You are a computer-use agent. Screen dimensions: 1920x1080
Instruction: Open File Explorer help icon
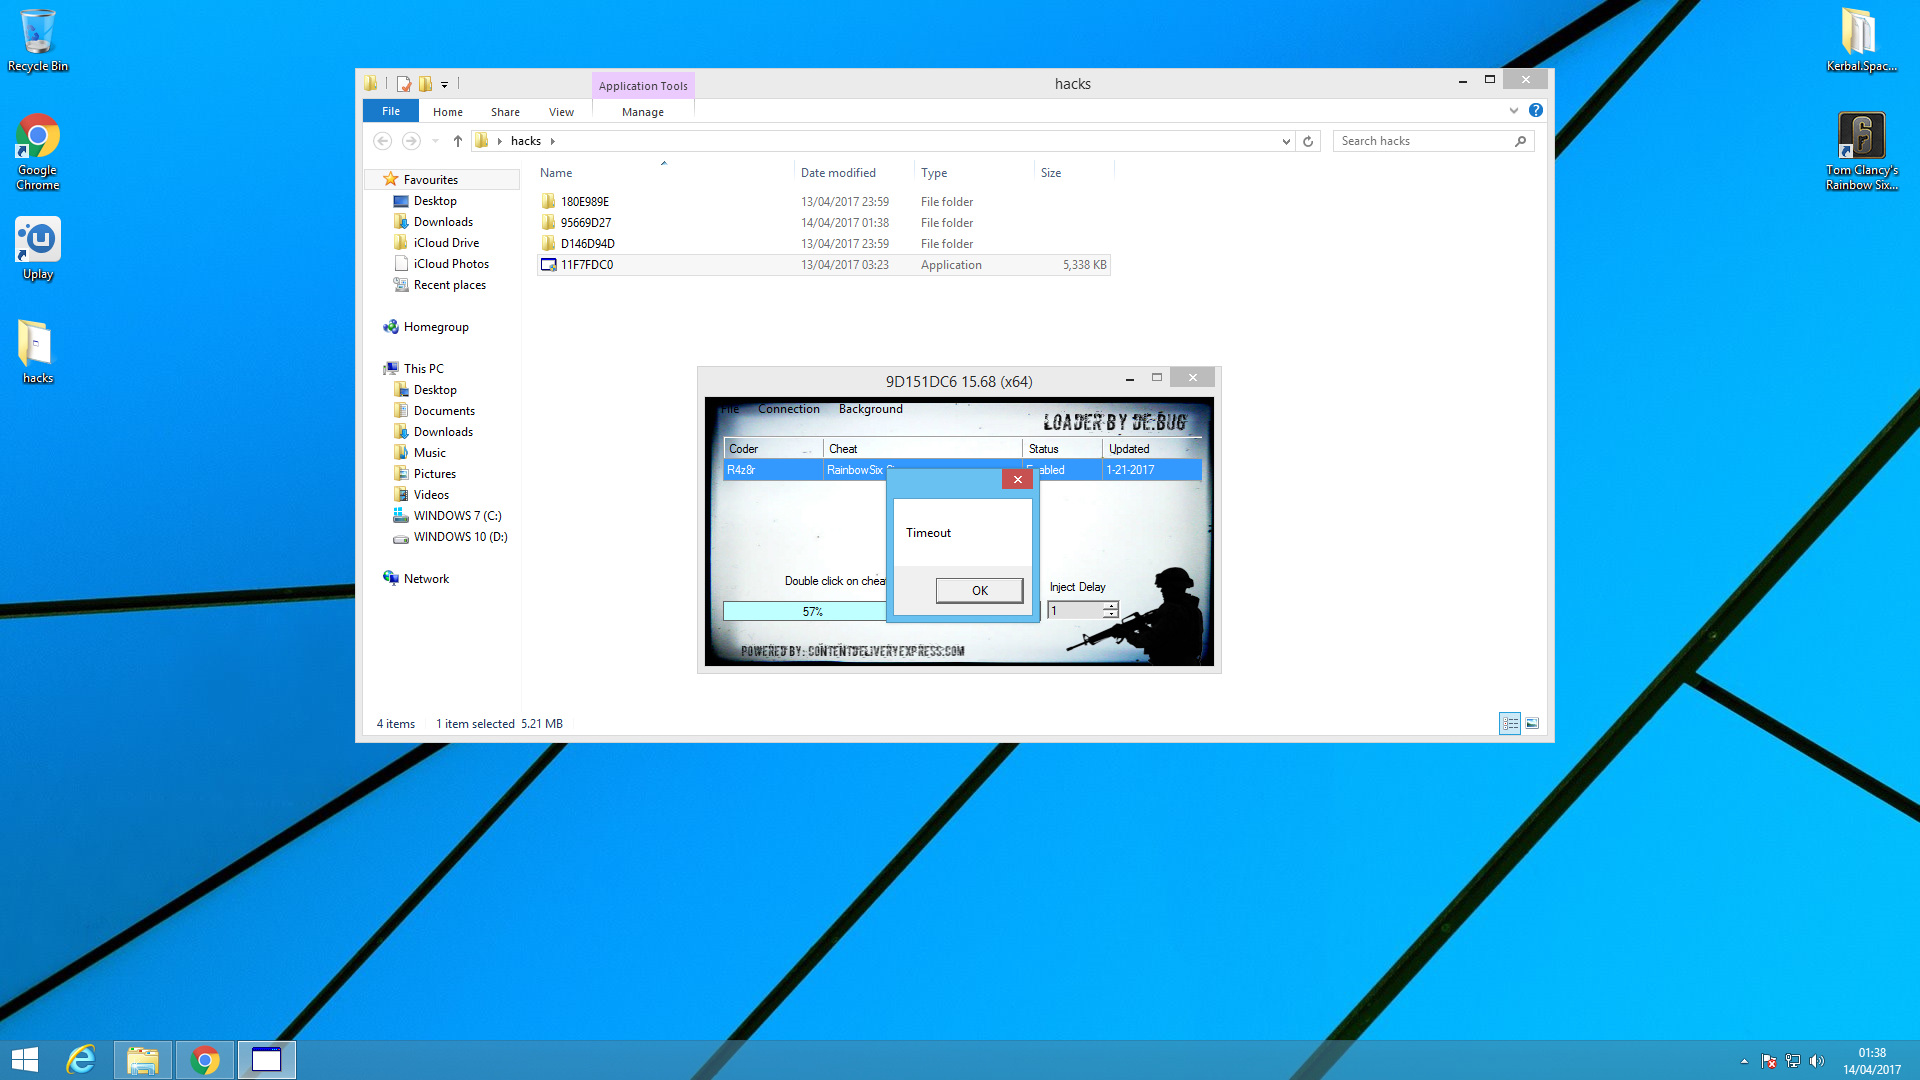coord(1536,111)
